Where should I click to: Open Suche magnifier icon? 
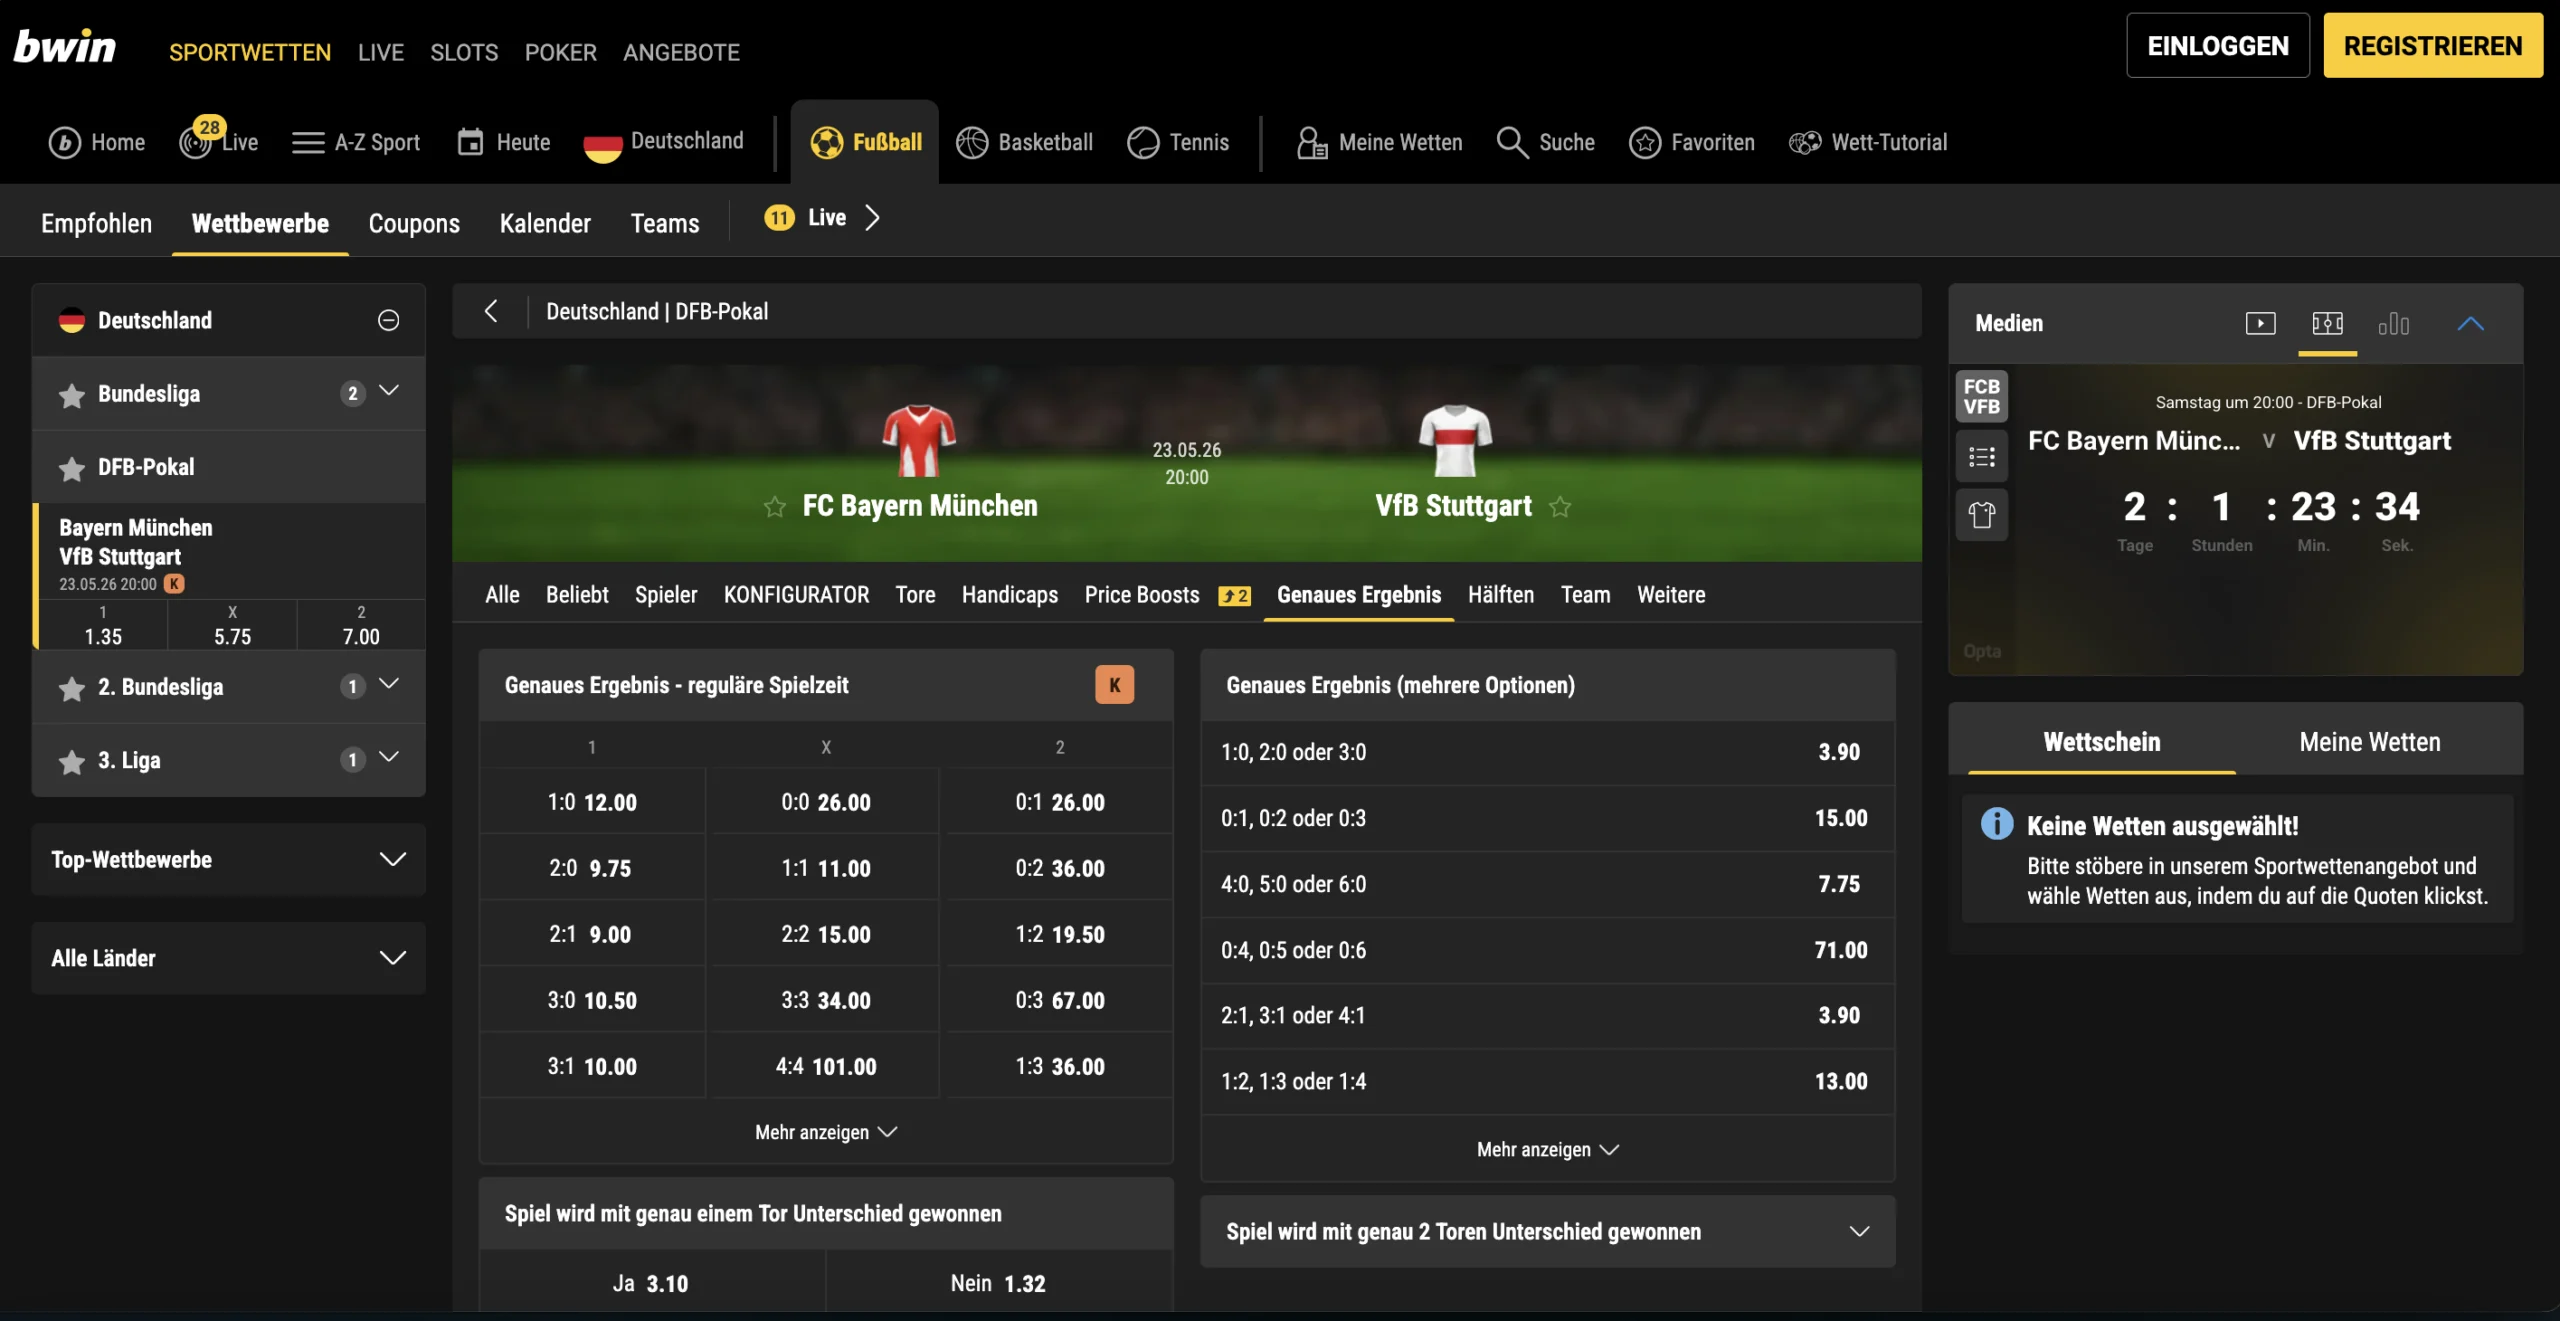coord(1512,143)
